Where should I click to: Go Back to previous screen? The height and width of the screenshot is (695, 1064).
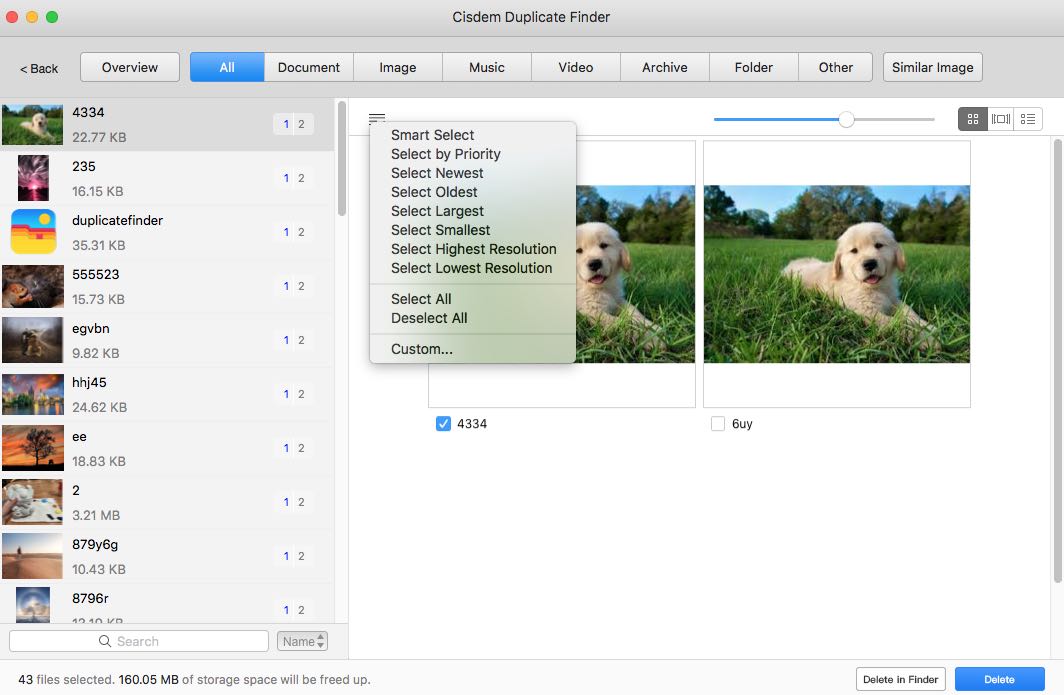[39, 69]
